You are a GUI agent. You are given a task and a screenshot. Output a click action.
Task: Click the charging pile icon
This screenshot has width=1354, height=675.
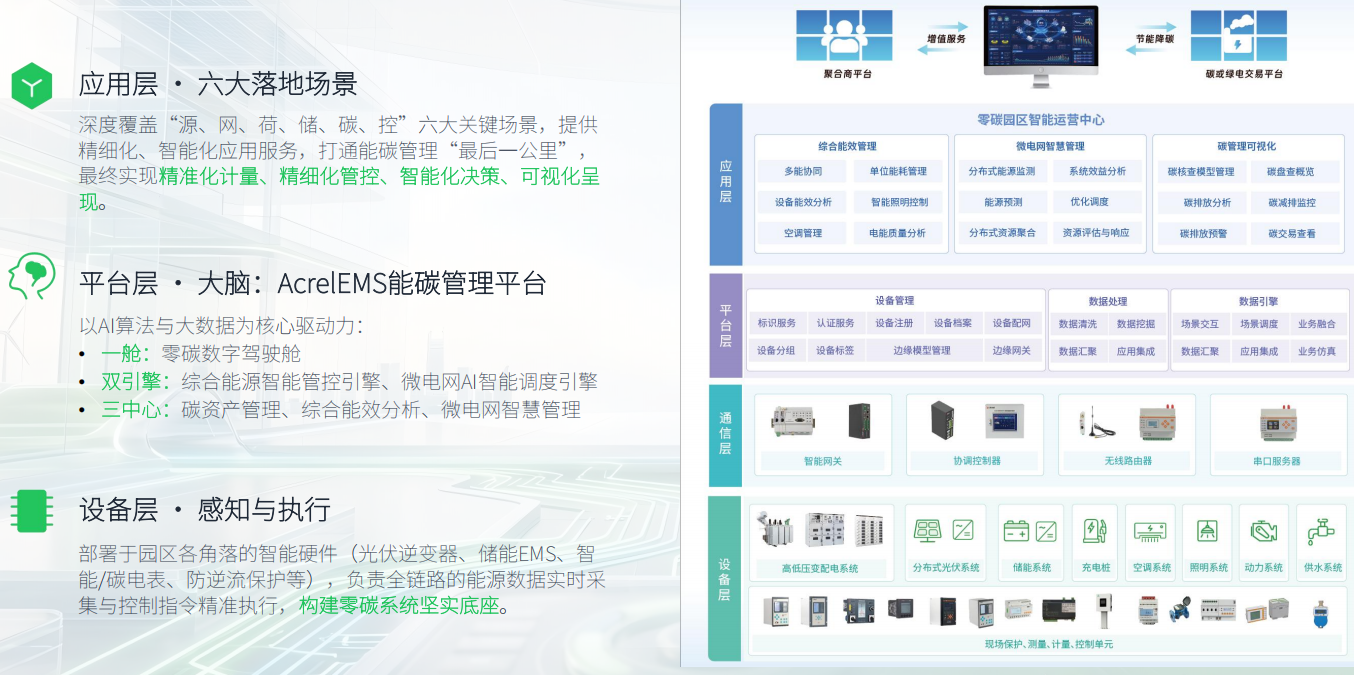(x=1094, y=531)
